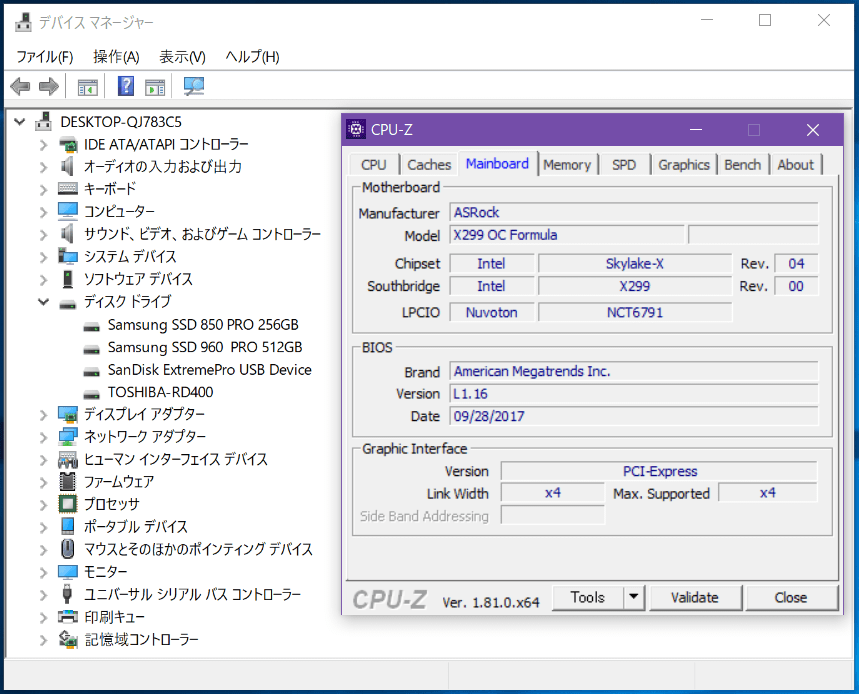Click the BIOS Version field L1.16
The height and width of the screenshot is (694, 859).
click(634, 394)
